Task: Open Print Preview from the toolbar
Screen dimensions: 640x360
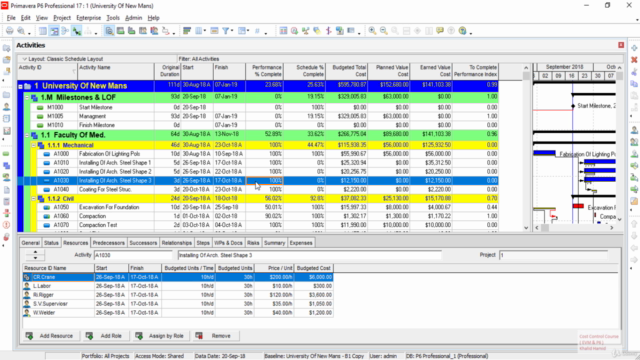Action: click(x=21, y=31)
